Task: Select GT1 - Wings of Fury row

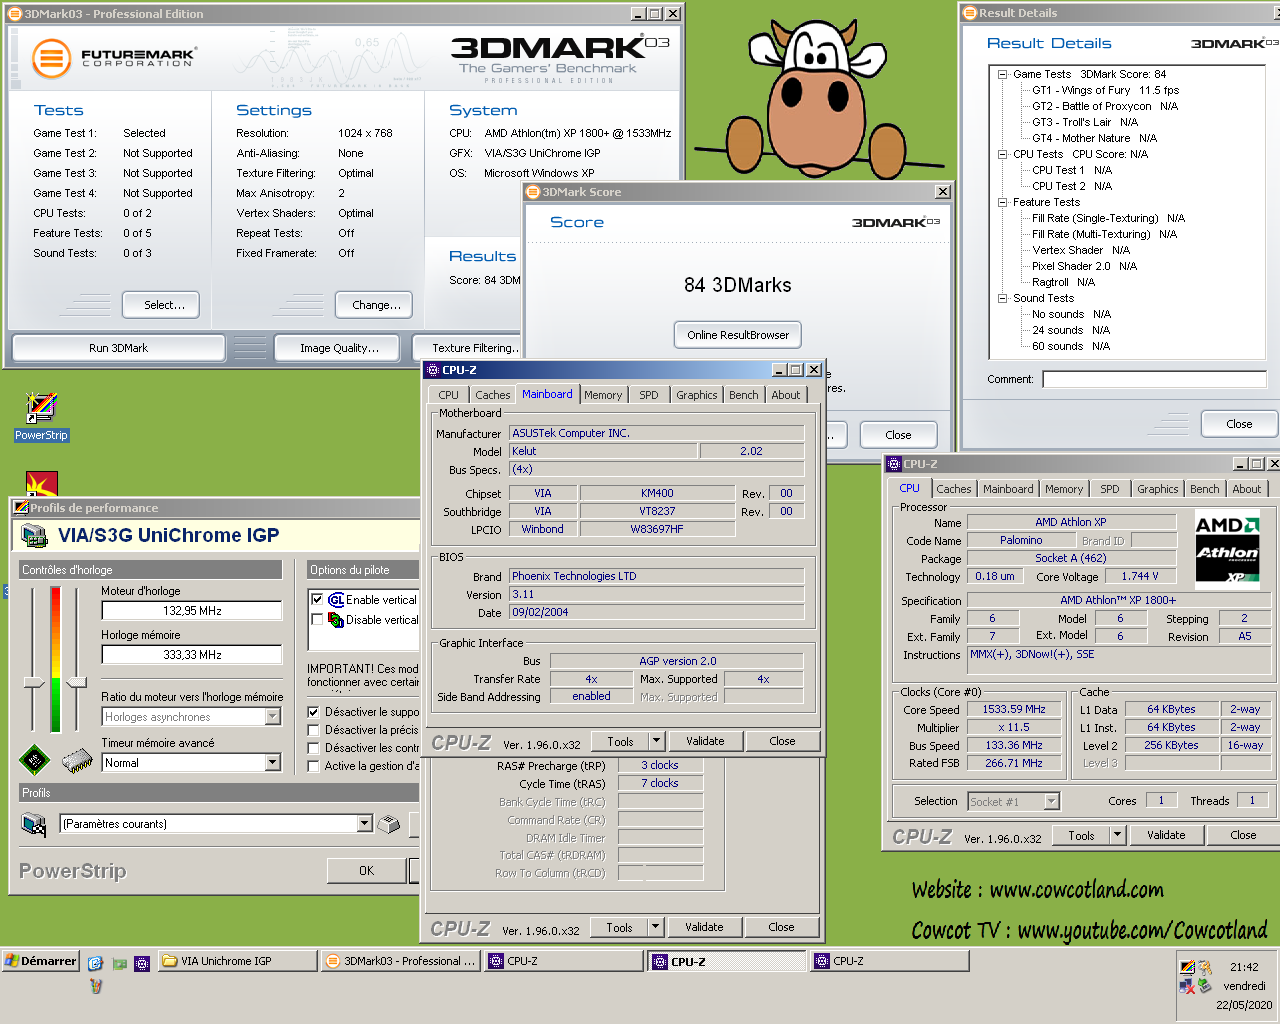Action: click(x=1105, y=90)
